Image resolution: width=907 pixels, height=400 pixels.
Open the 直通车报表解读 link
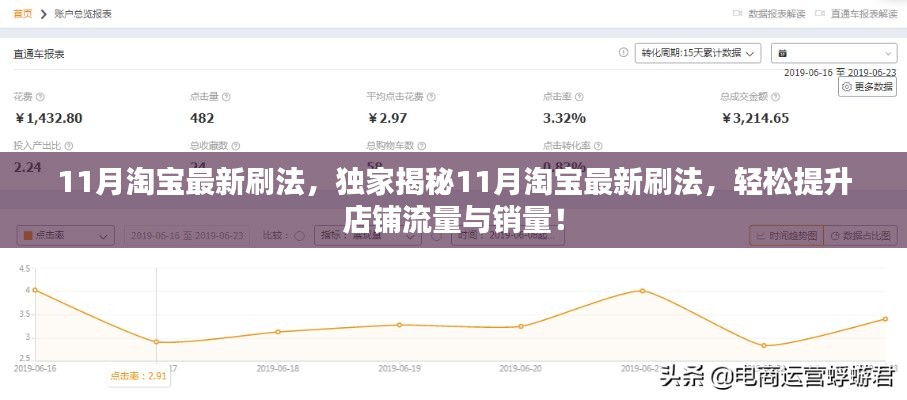click(x=864, y=13)
